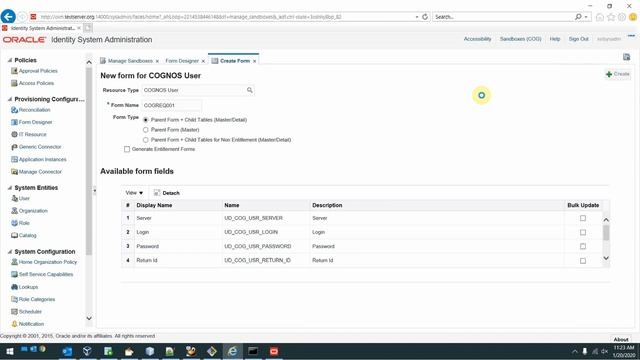Screen dimensions: 640x360
Task: Collapse the System Configuration section
Action: tap(10, 252)
